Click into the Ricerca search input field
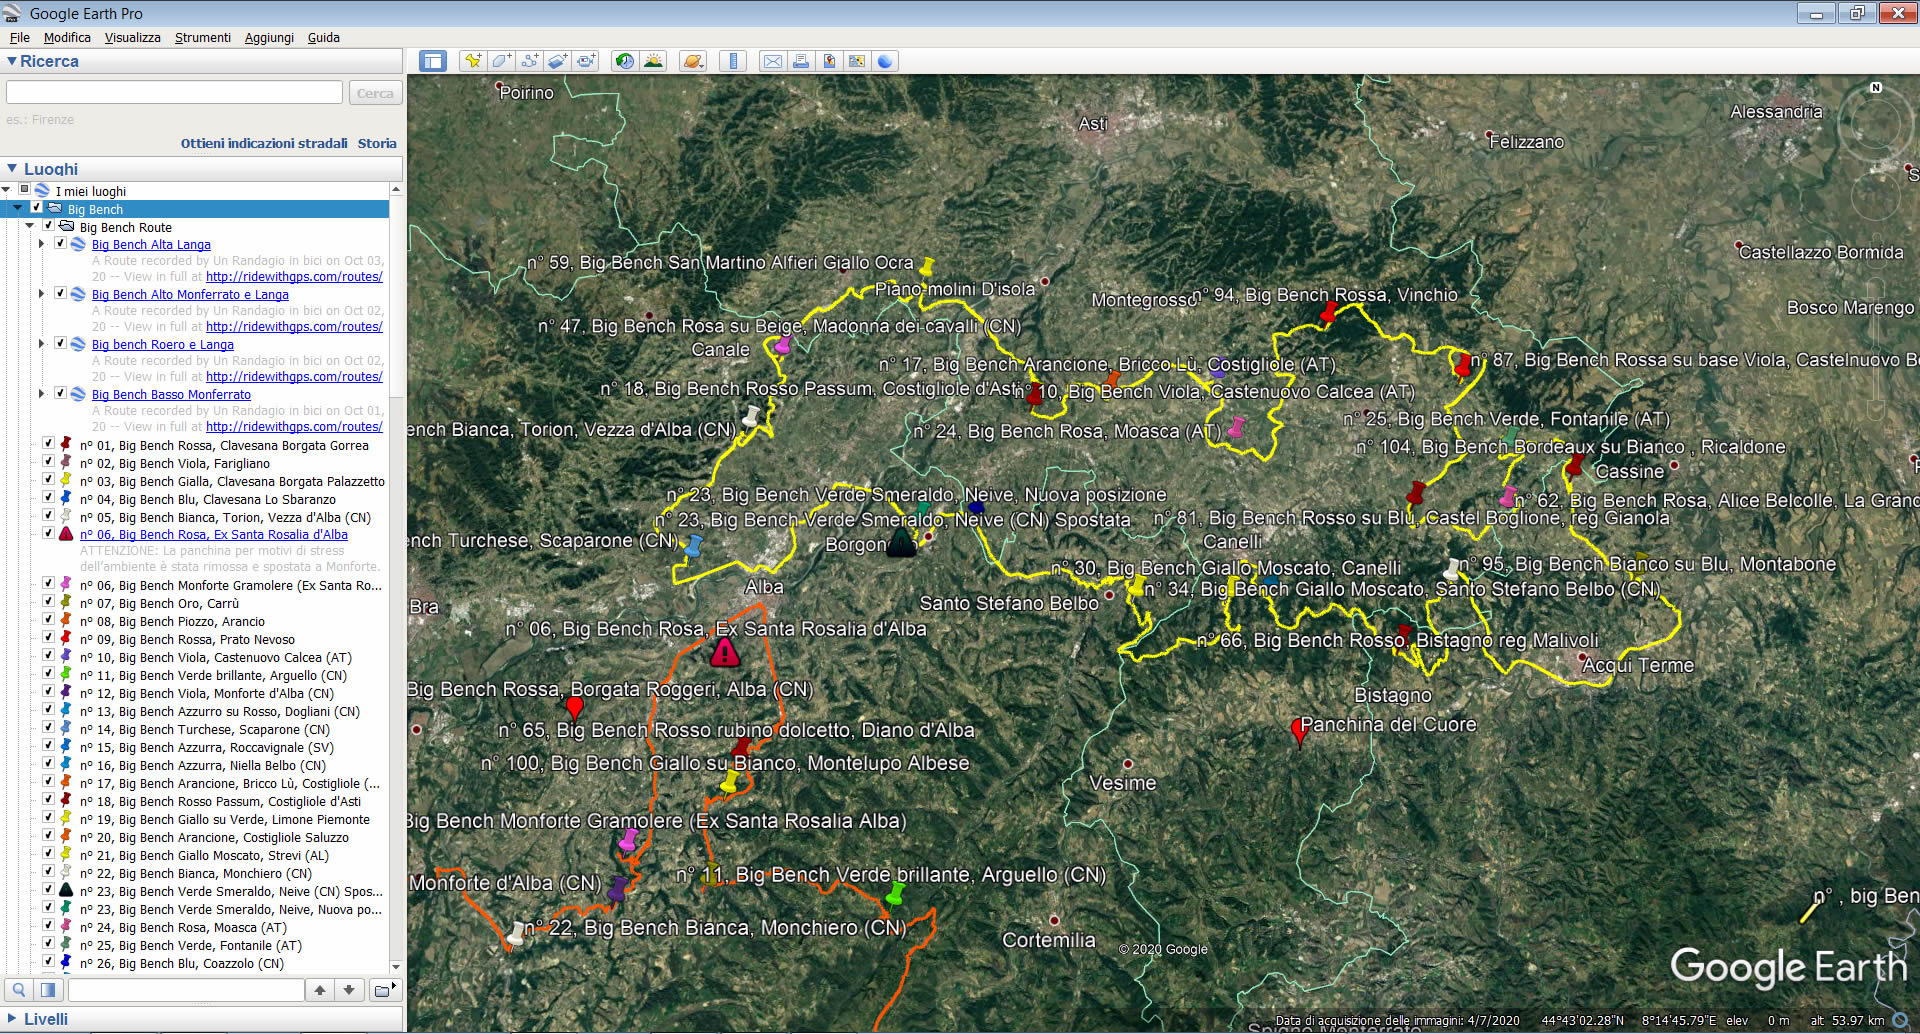Image resolution: width=1920 pixels, height=1034 pixels. 174,92
